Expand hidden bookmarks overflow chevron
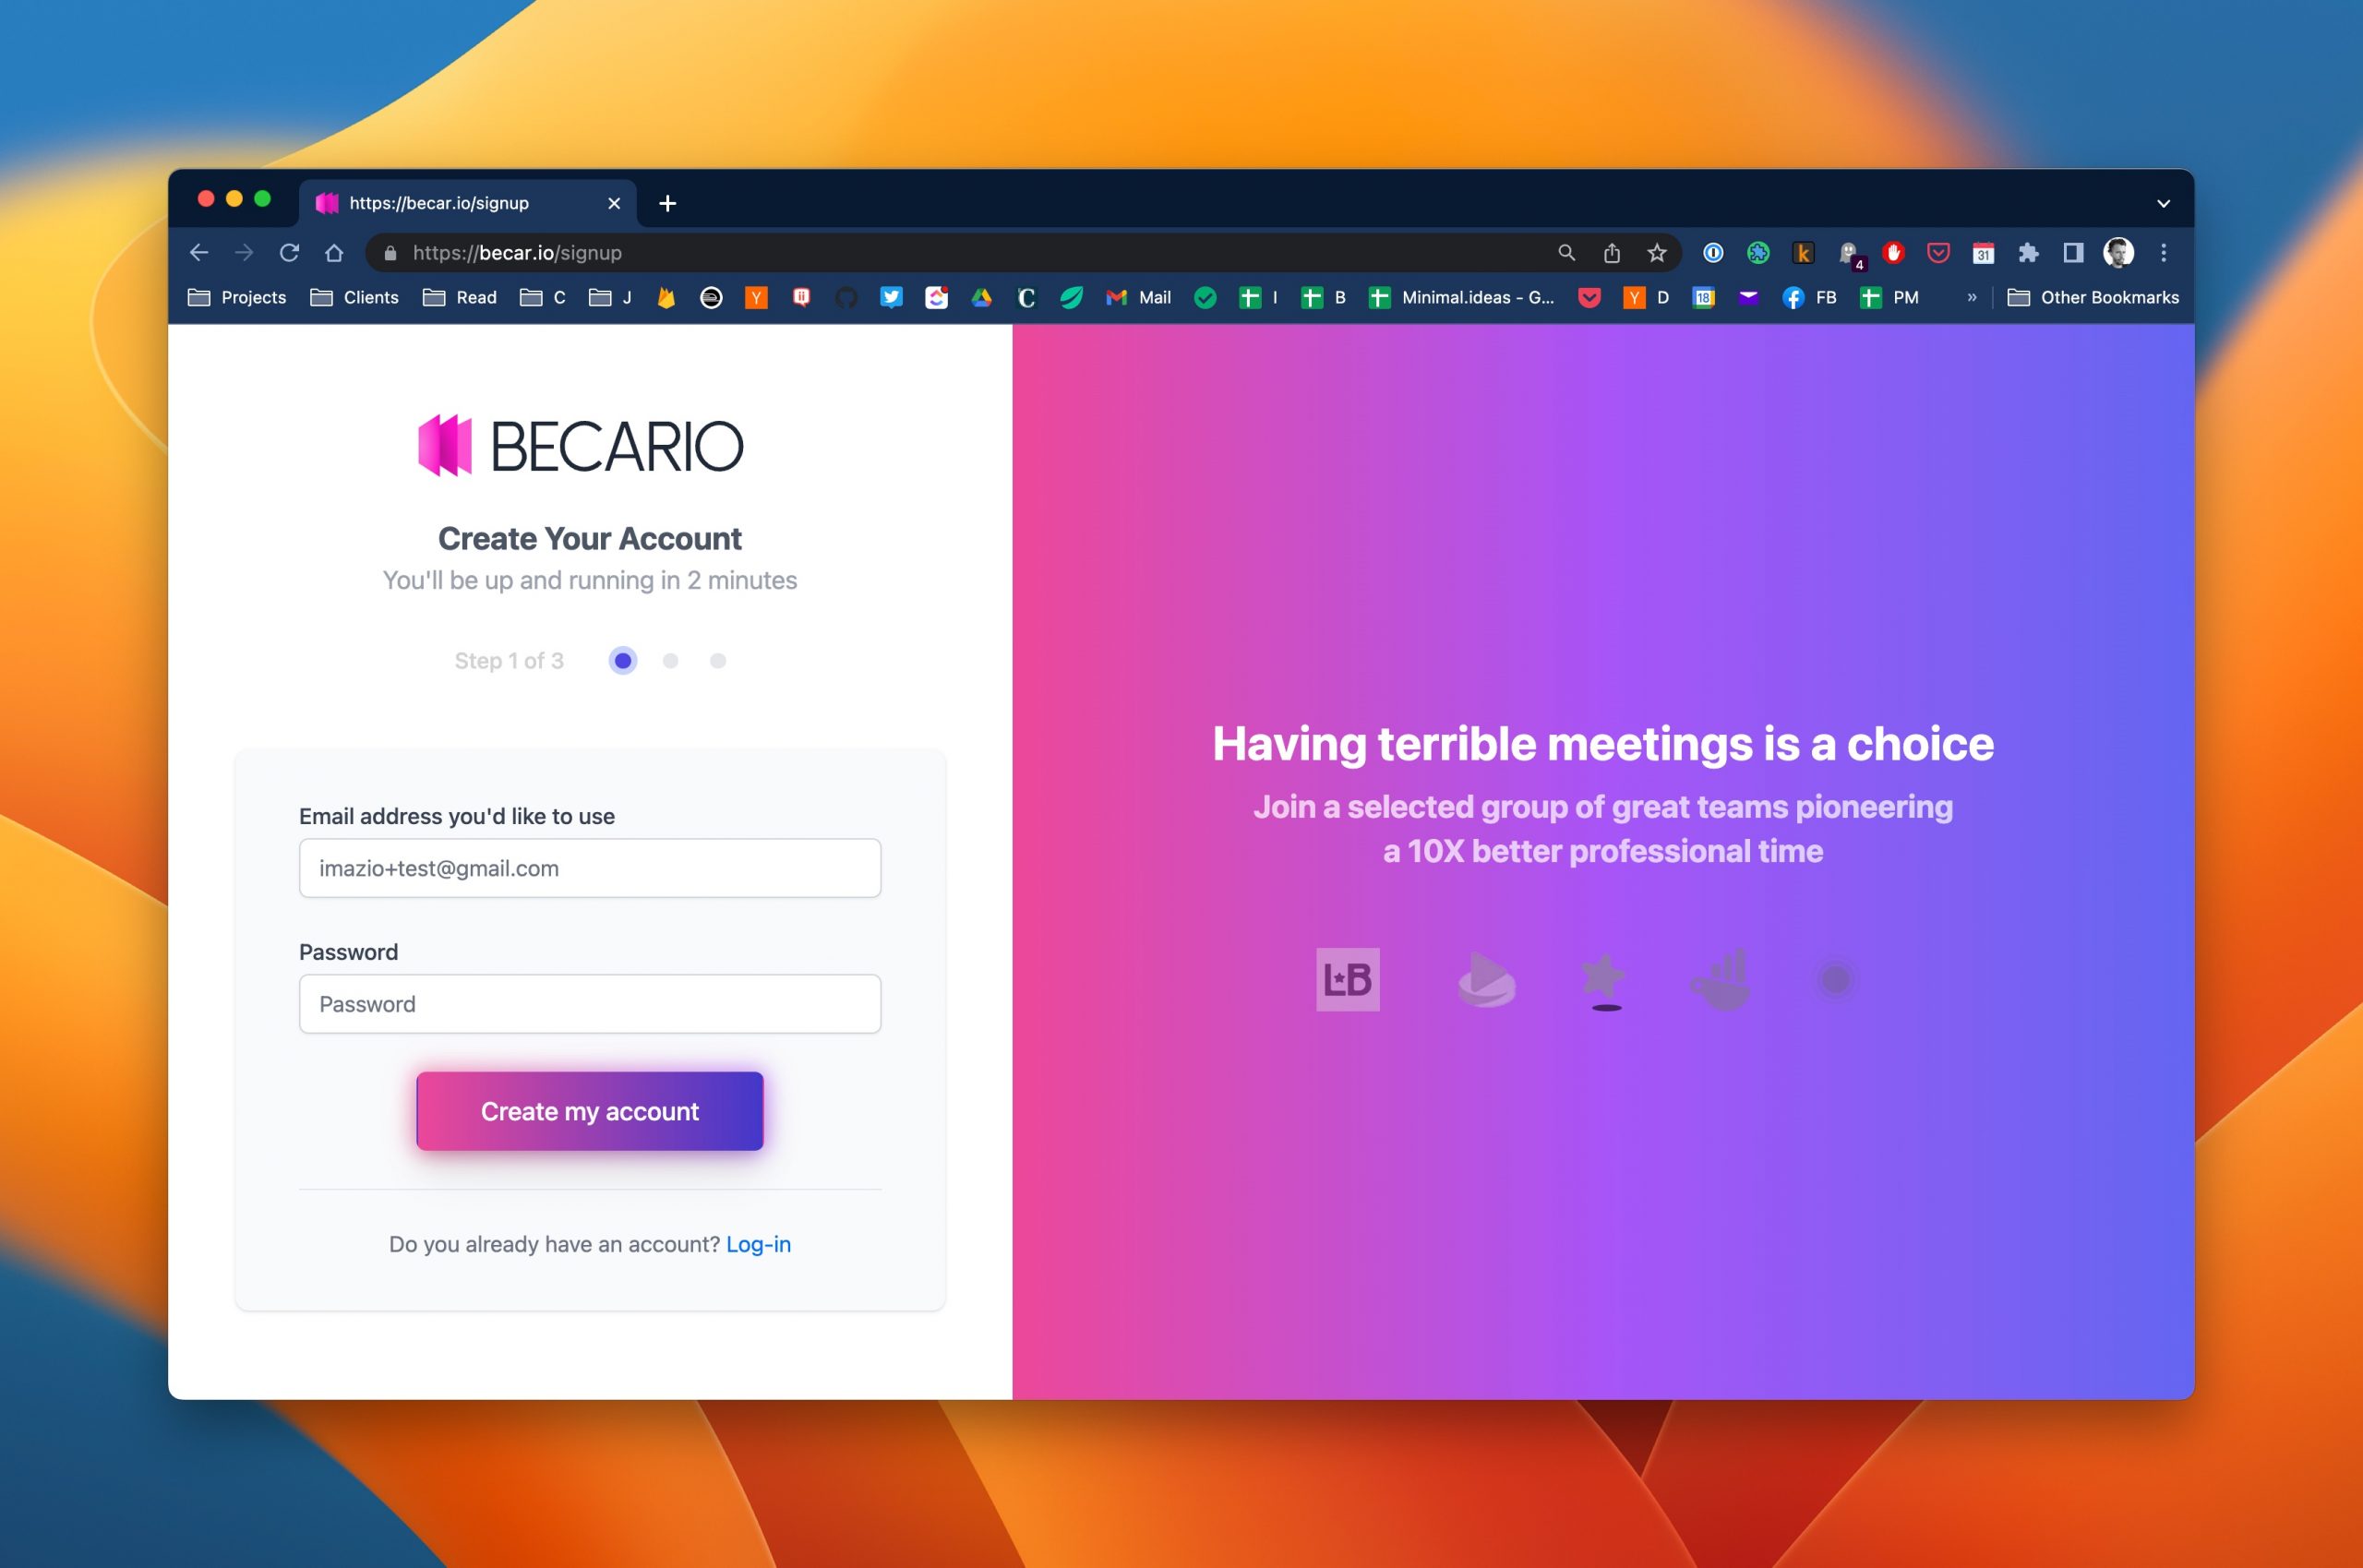The image size is (2363, 1568). 1971,297
